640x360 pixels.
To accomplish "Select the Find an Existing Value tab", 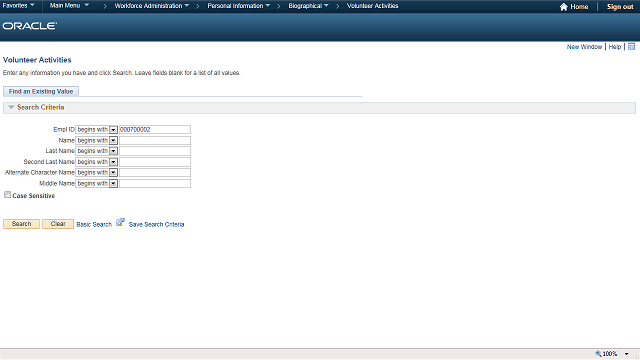I will pos(41,91).
